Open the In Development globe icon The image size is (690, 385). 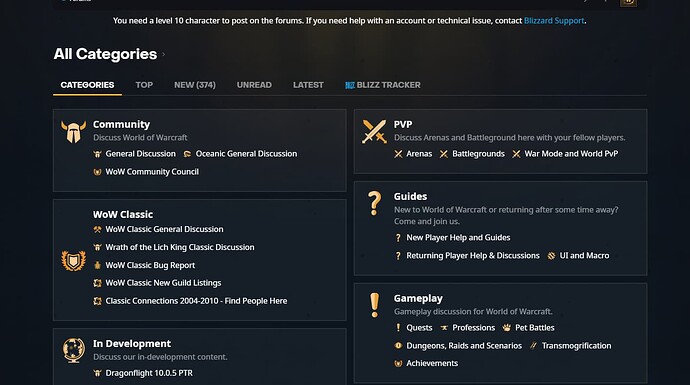[73, 350]
